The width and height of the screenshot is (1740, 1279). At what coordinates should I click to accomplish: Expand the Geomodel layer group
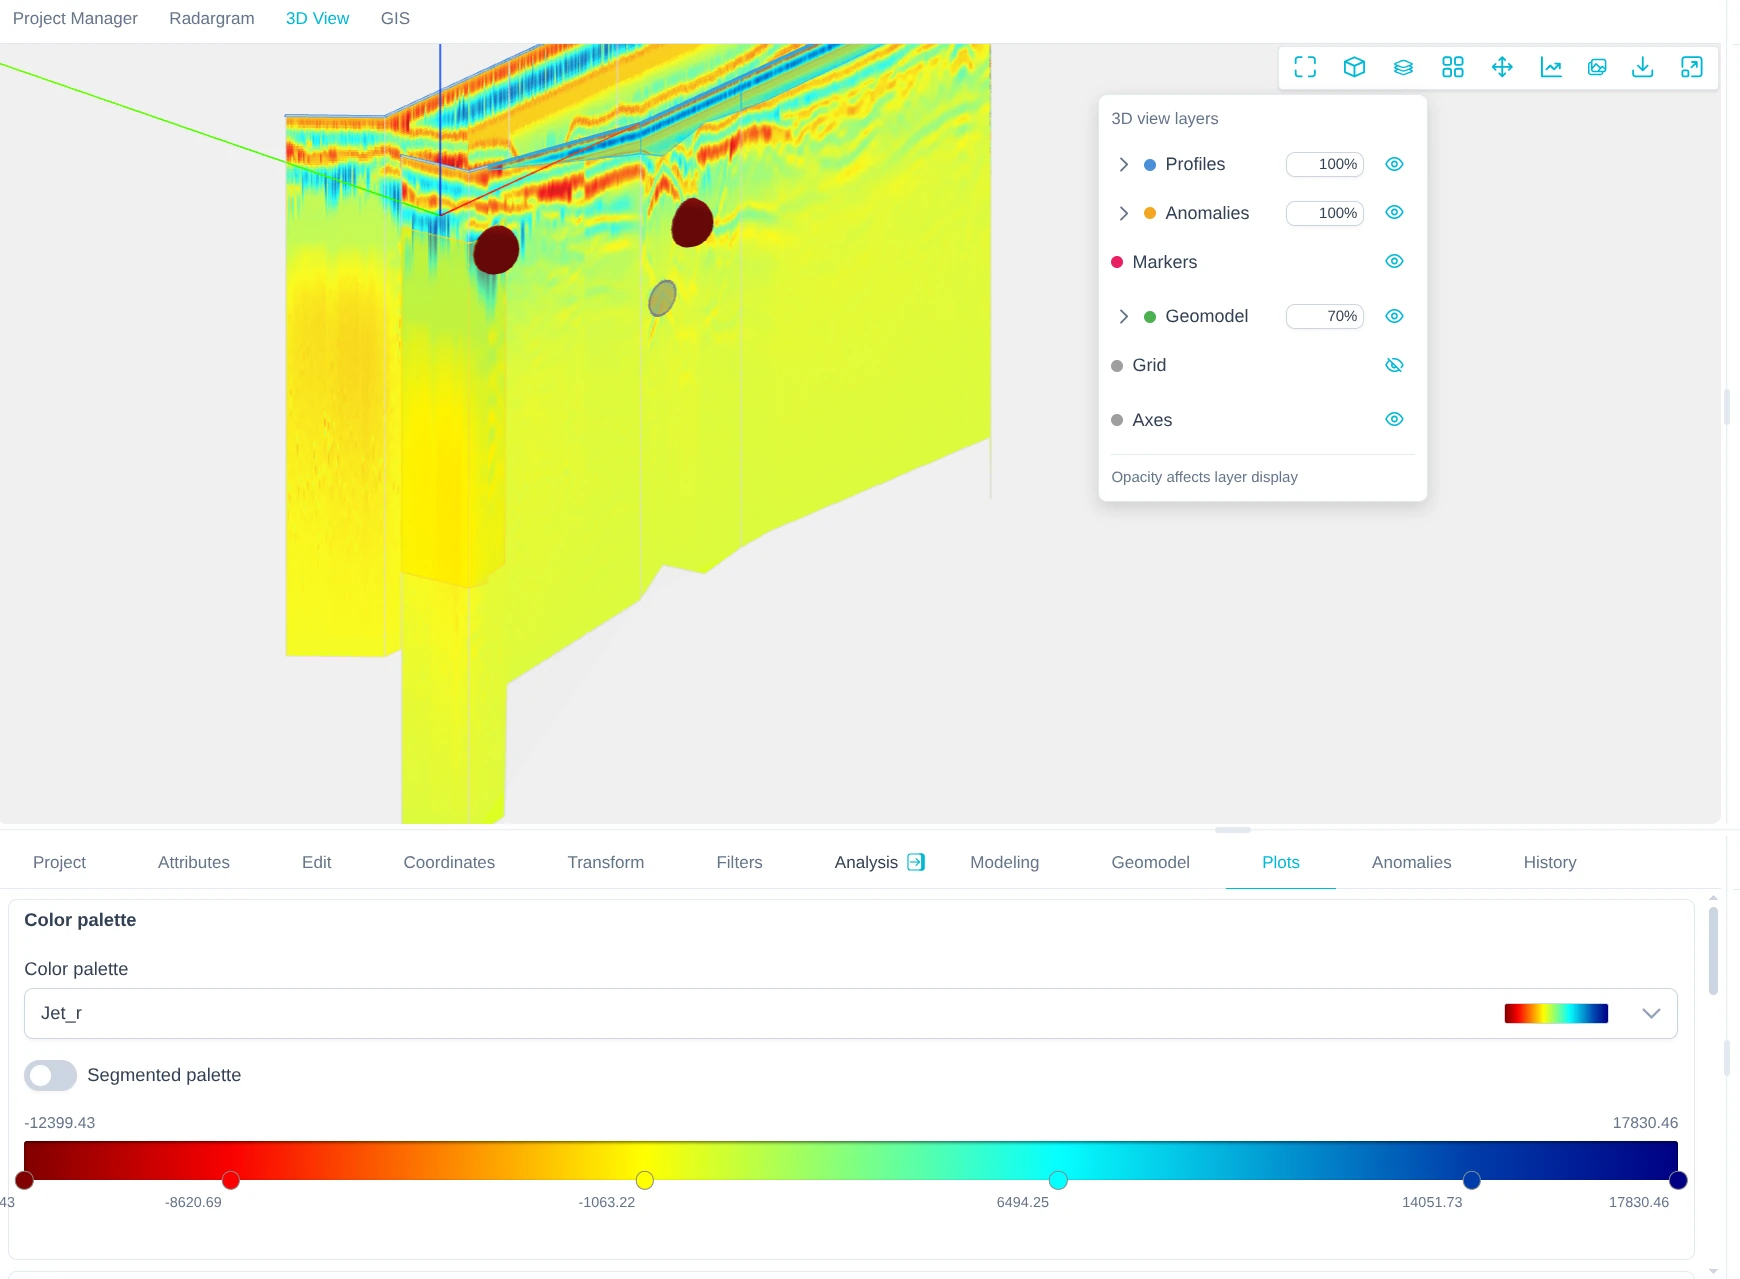(x=1123, y=316)
